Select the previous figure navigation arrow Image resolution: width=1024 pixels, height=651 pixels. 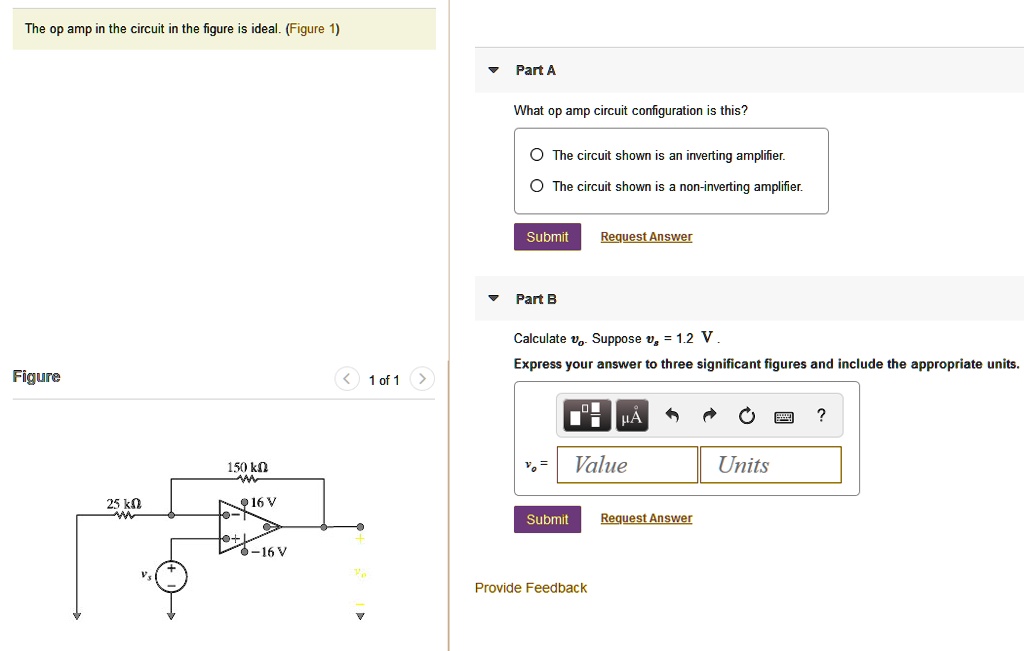(346, 379)
